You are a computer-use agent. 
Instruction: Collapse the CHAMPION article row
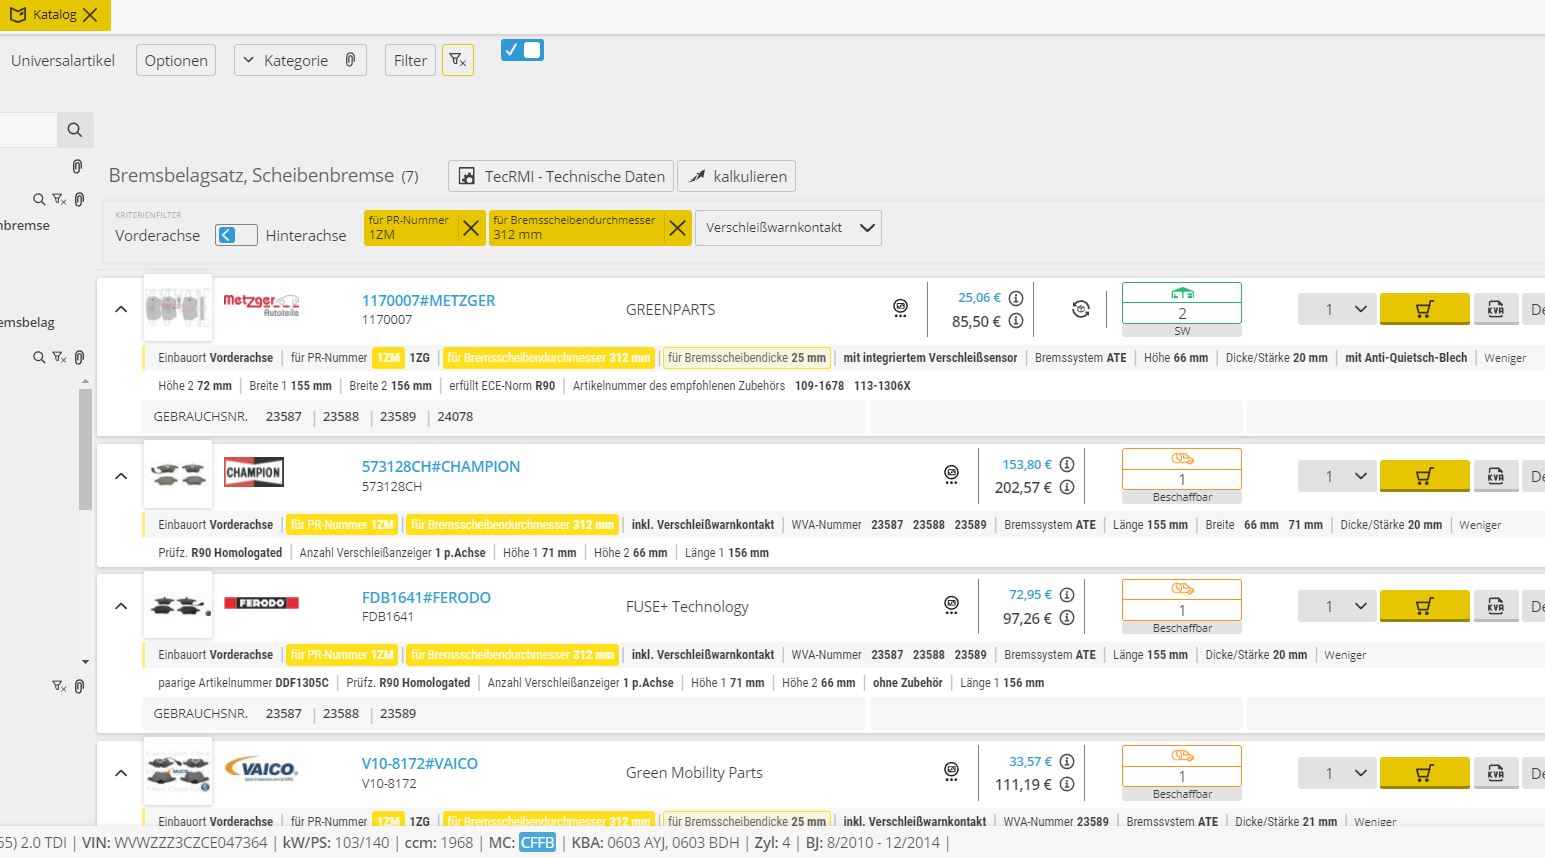pyautogui.click(x=121, y=476)
